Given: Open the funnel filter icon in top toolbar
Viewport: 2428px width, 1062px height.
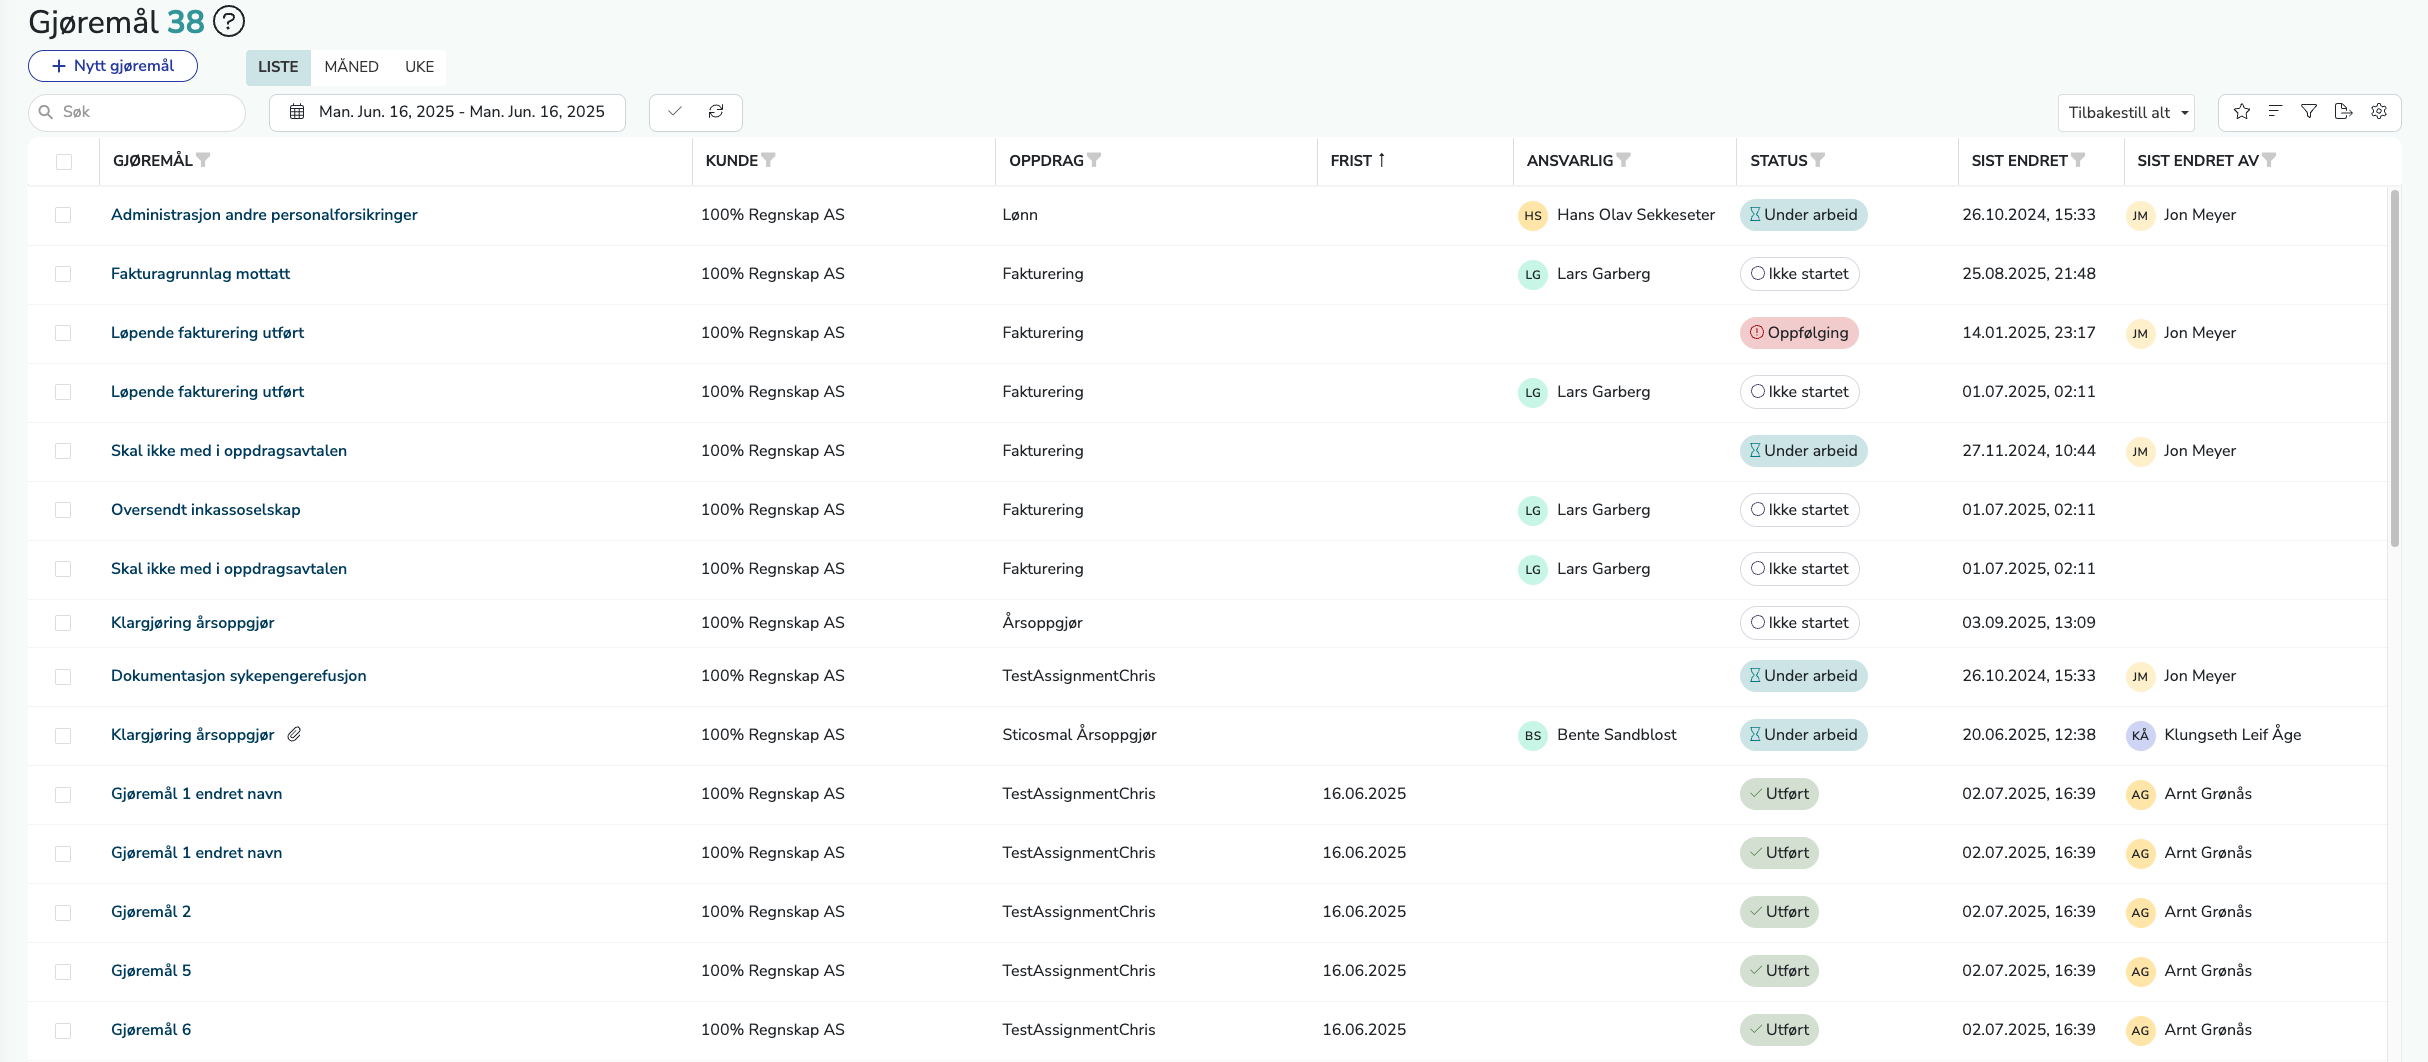Looking at the screenshot, I should click(x=2309, y=112).
